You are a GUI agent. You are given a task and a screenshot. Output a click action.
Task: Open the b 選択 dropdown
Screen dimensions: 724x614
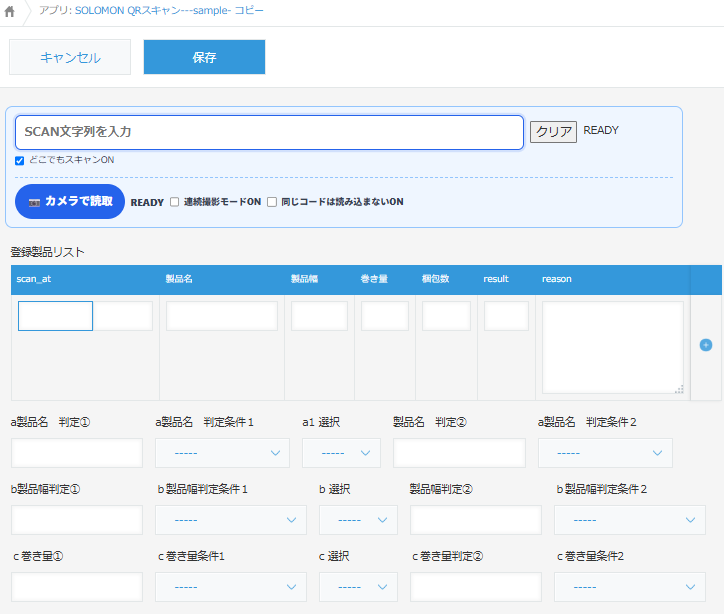pos(358,520)
